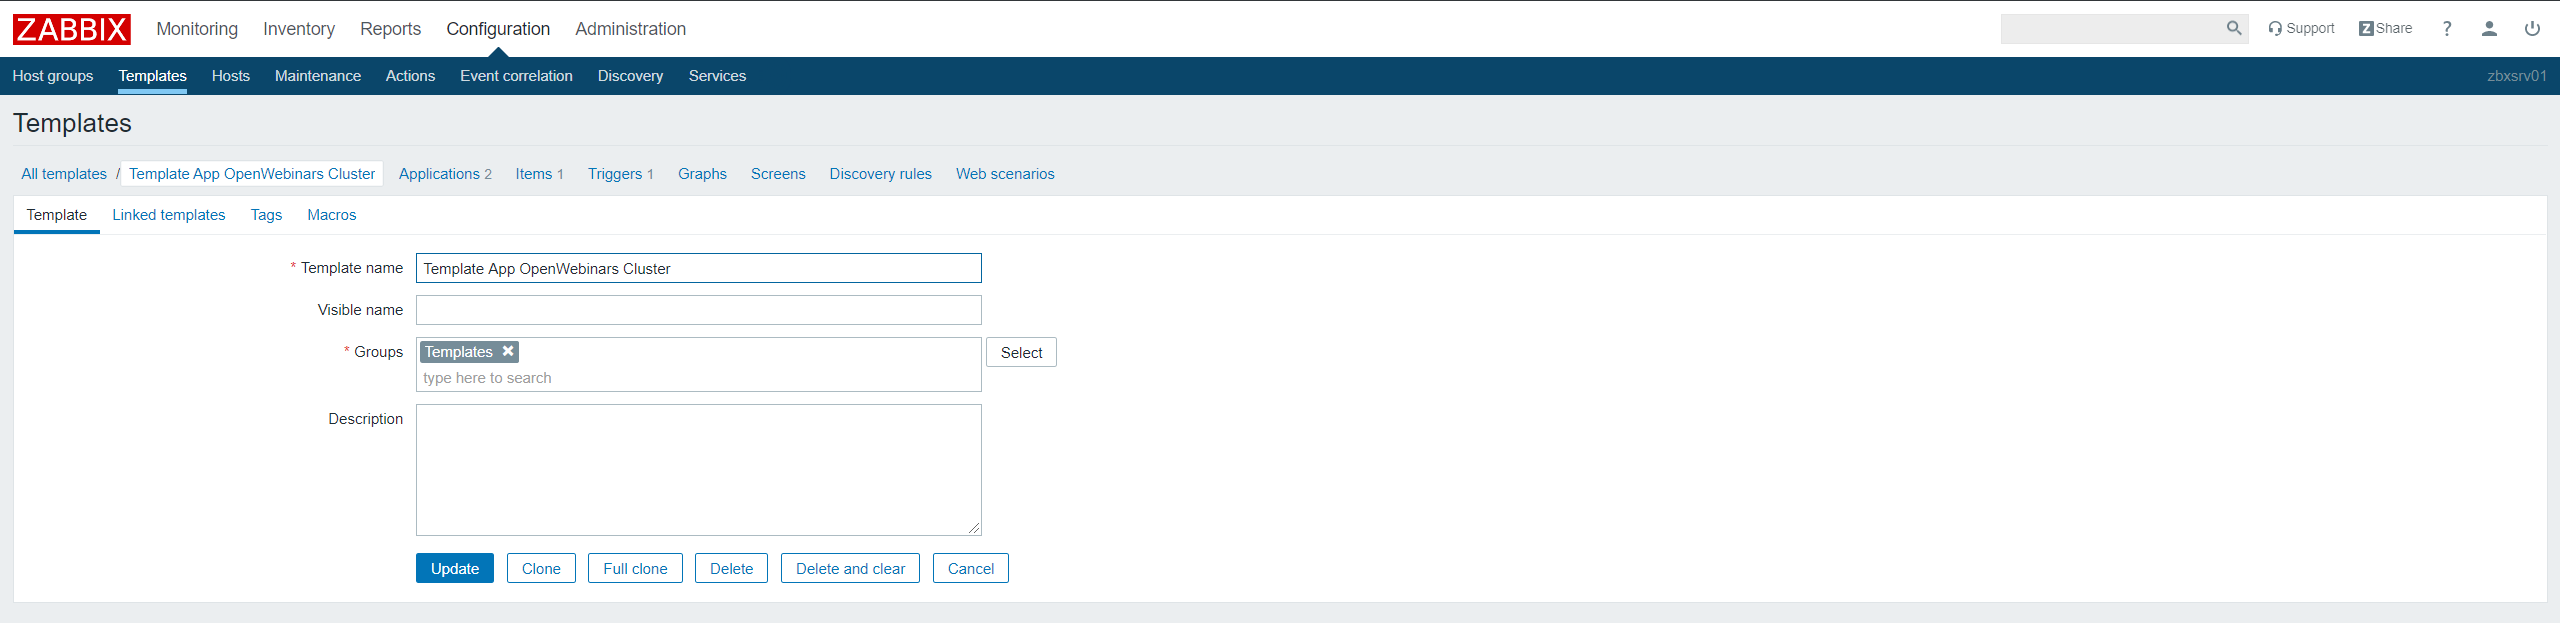
Task: Click the global search box
Action: point(2112,28)
